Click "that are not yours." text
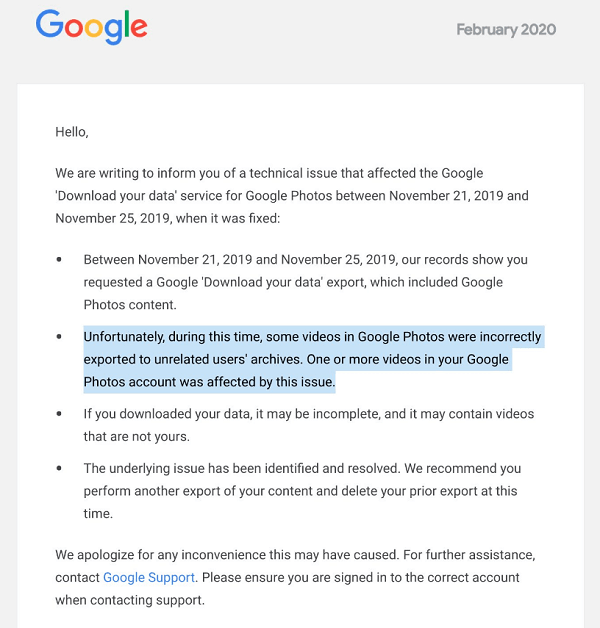The height and width of the screenshot is (628, 600). [x=137, y=436]
